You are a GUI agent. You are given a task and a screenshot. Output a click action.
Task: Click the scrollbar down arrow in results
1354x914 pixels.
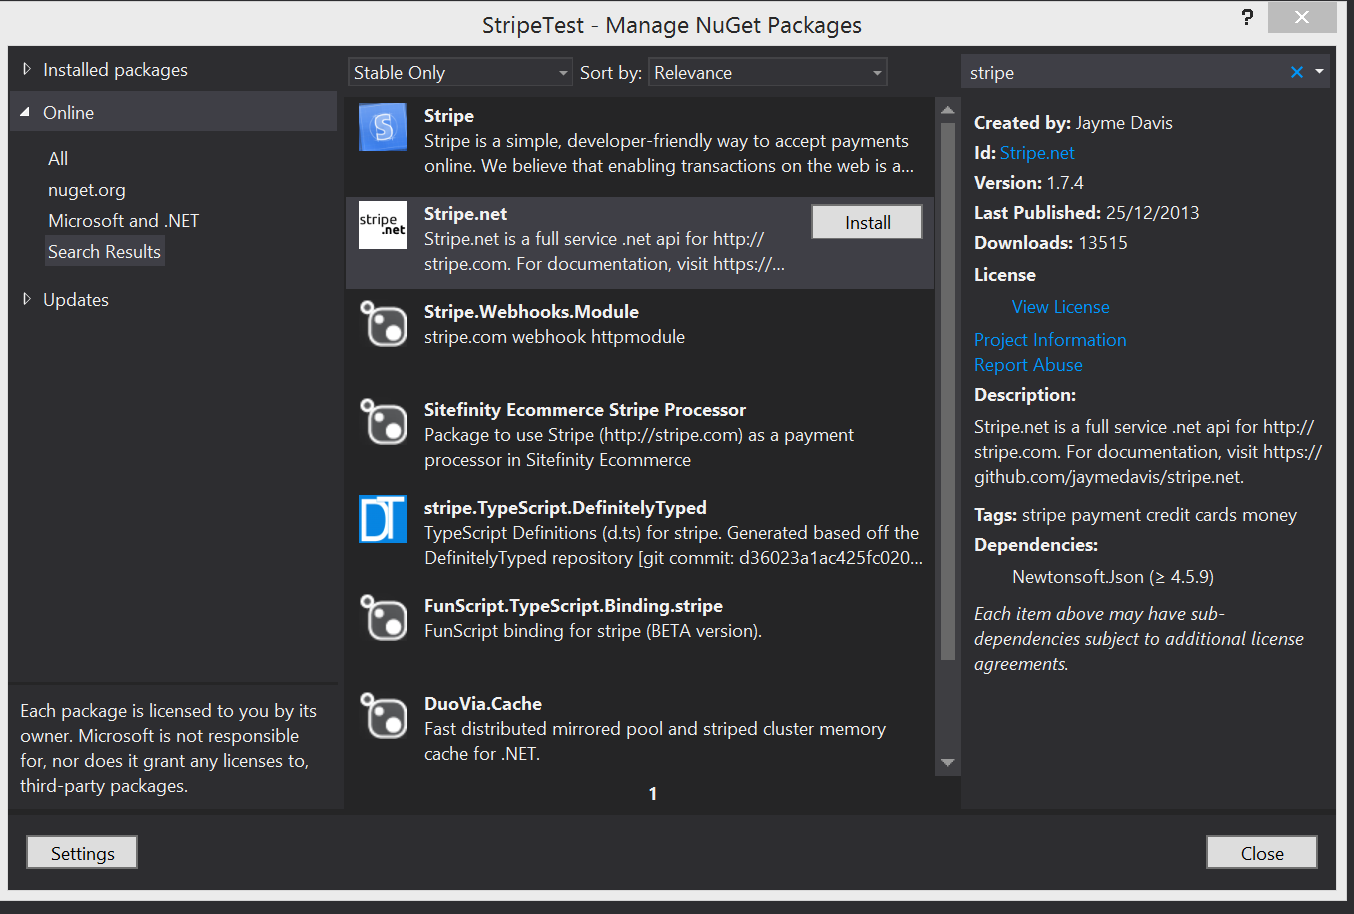(947, 763)
